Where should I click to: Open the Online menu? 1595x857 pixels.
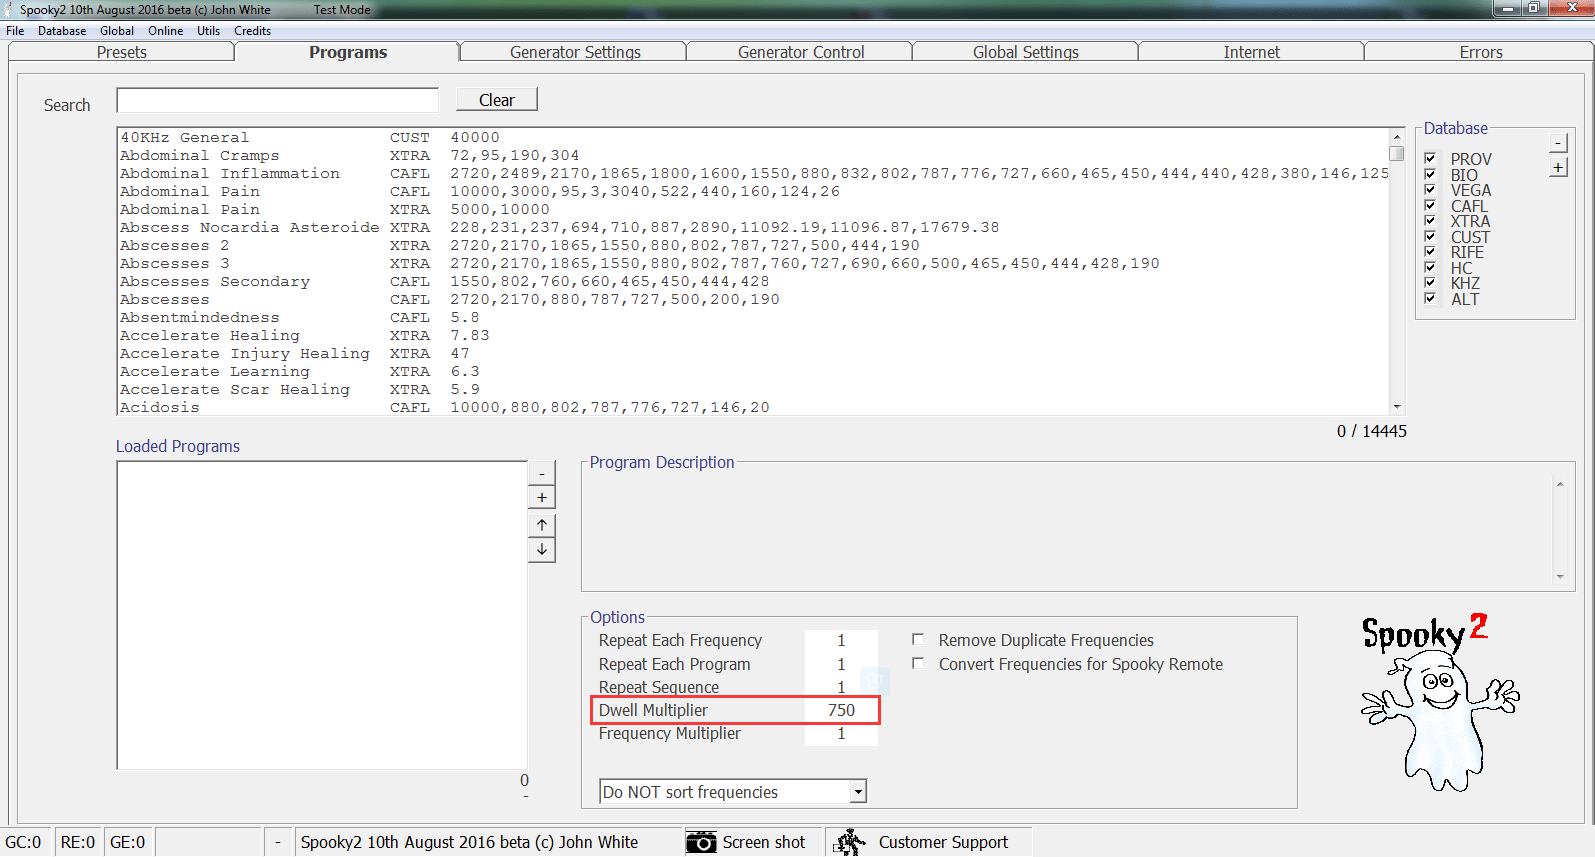(166, 31)
